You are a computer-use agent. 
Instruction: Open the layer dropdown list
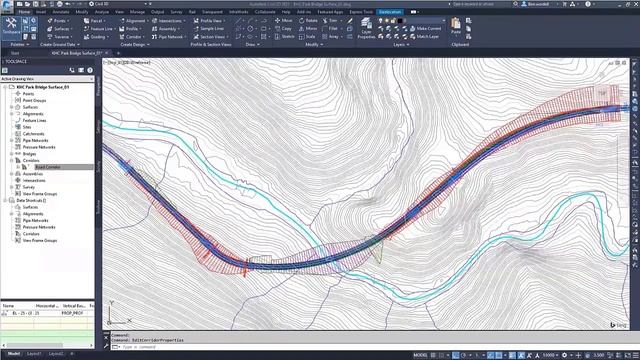pyautogui.click(x=444, y=20)
